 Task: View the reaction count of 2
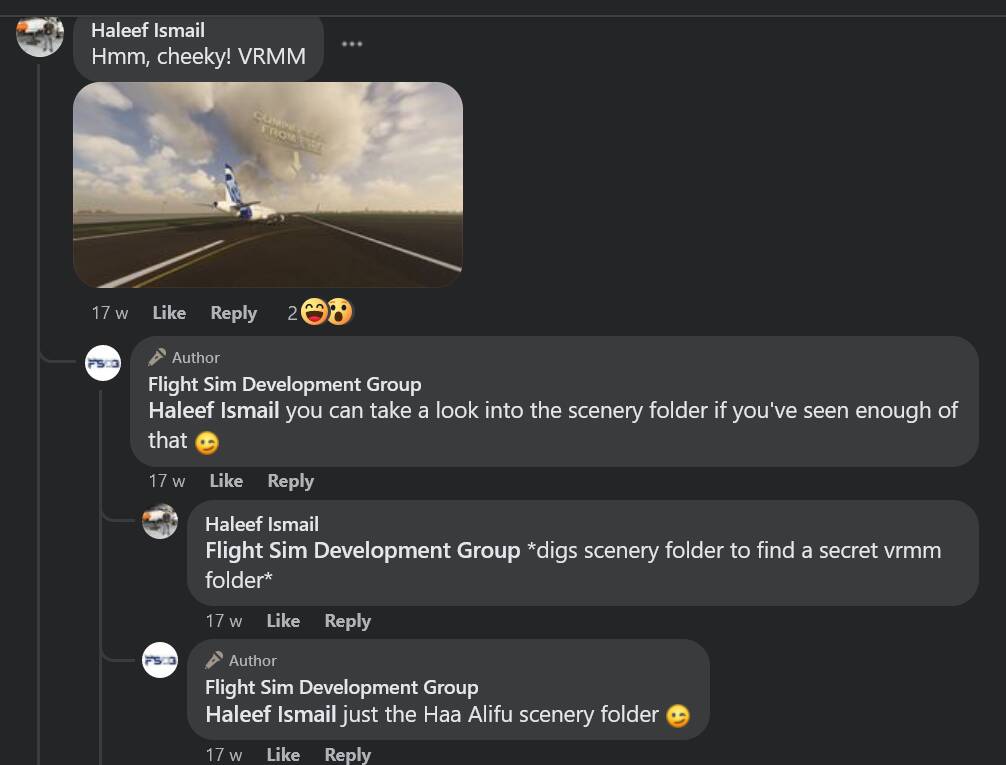pos(293,313)
